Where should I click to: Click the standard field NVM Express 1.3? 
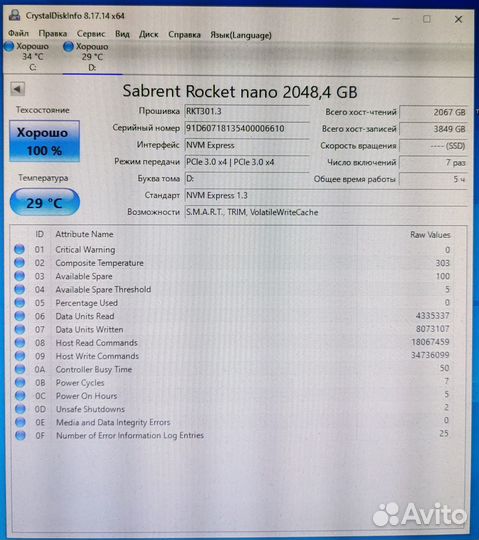click(326, 196)
